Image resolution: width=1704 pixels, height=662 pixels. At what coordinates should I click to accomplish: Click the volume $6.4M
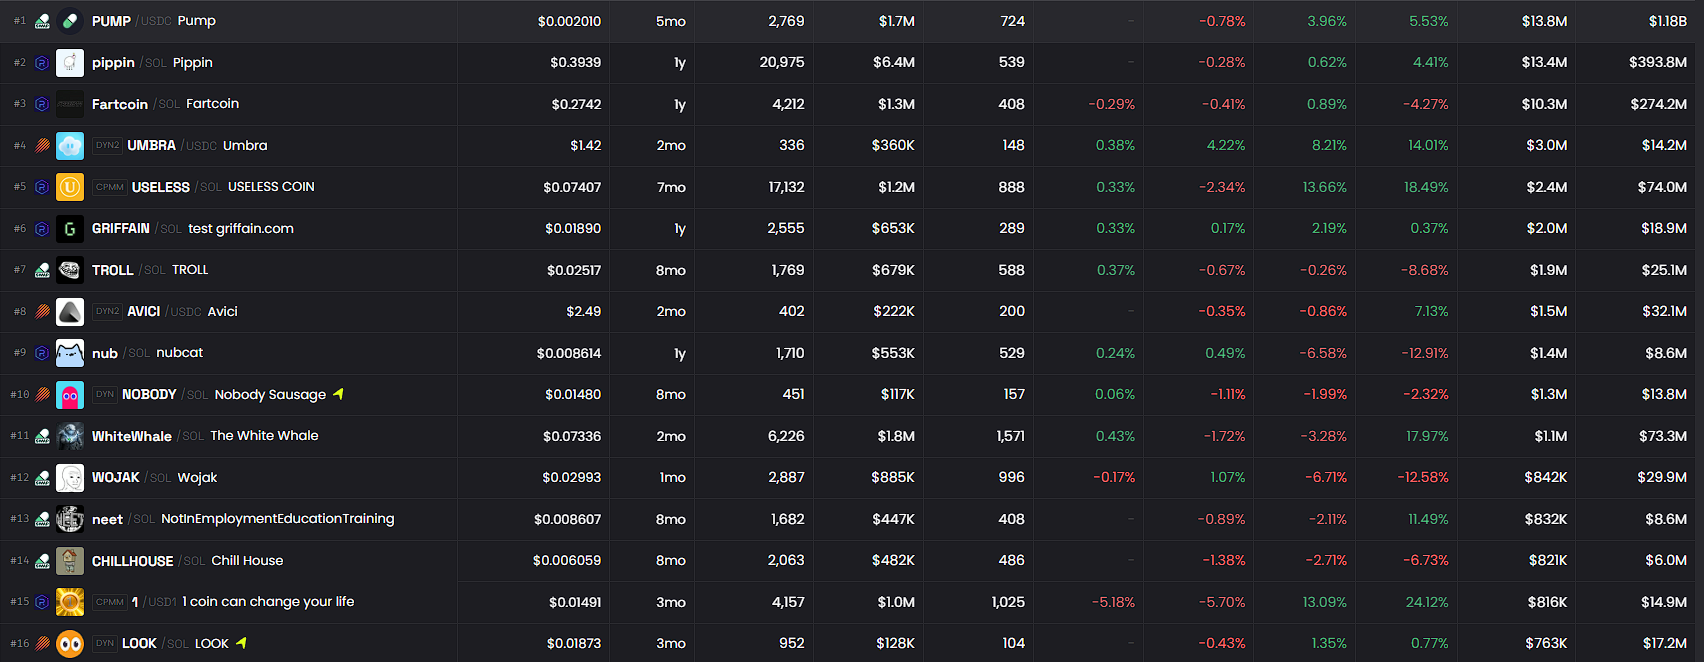pyautogui.click(x=894, y=62)
